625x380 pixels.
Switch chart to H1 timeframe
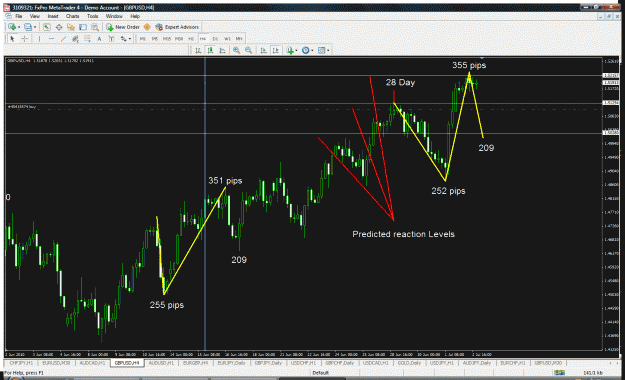click(x=191, y=39)
